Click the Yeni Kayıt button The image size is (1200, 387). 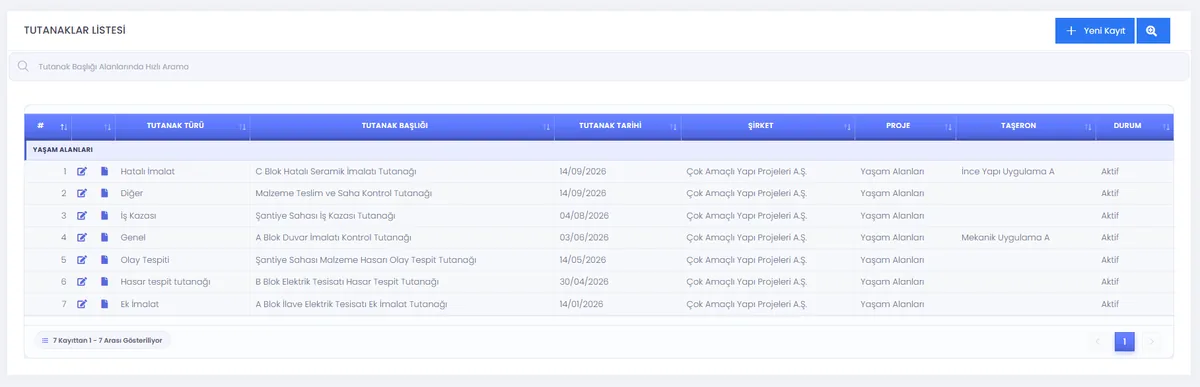(x=1095, y=31)
